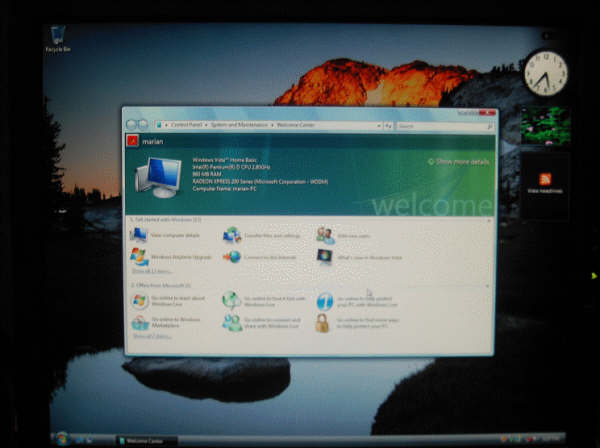Image resolution: width=600 pixels, height=448 pixels.
Task: Collapse the Get started with Windows section
Action: click(489, 221)
